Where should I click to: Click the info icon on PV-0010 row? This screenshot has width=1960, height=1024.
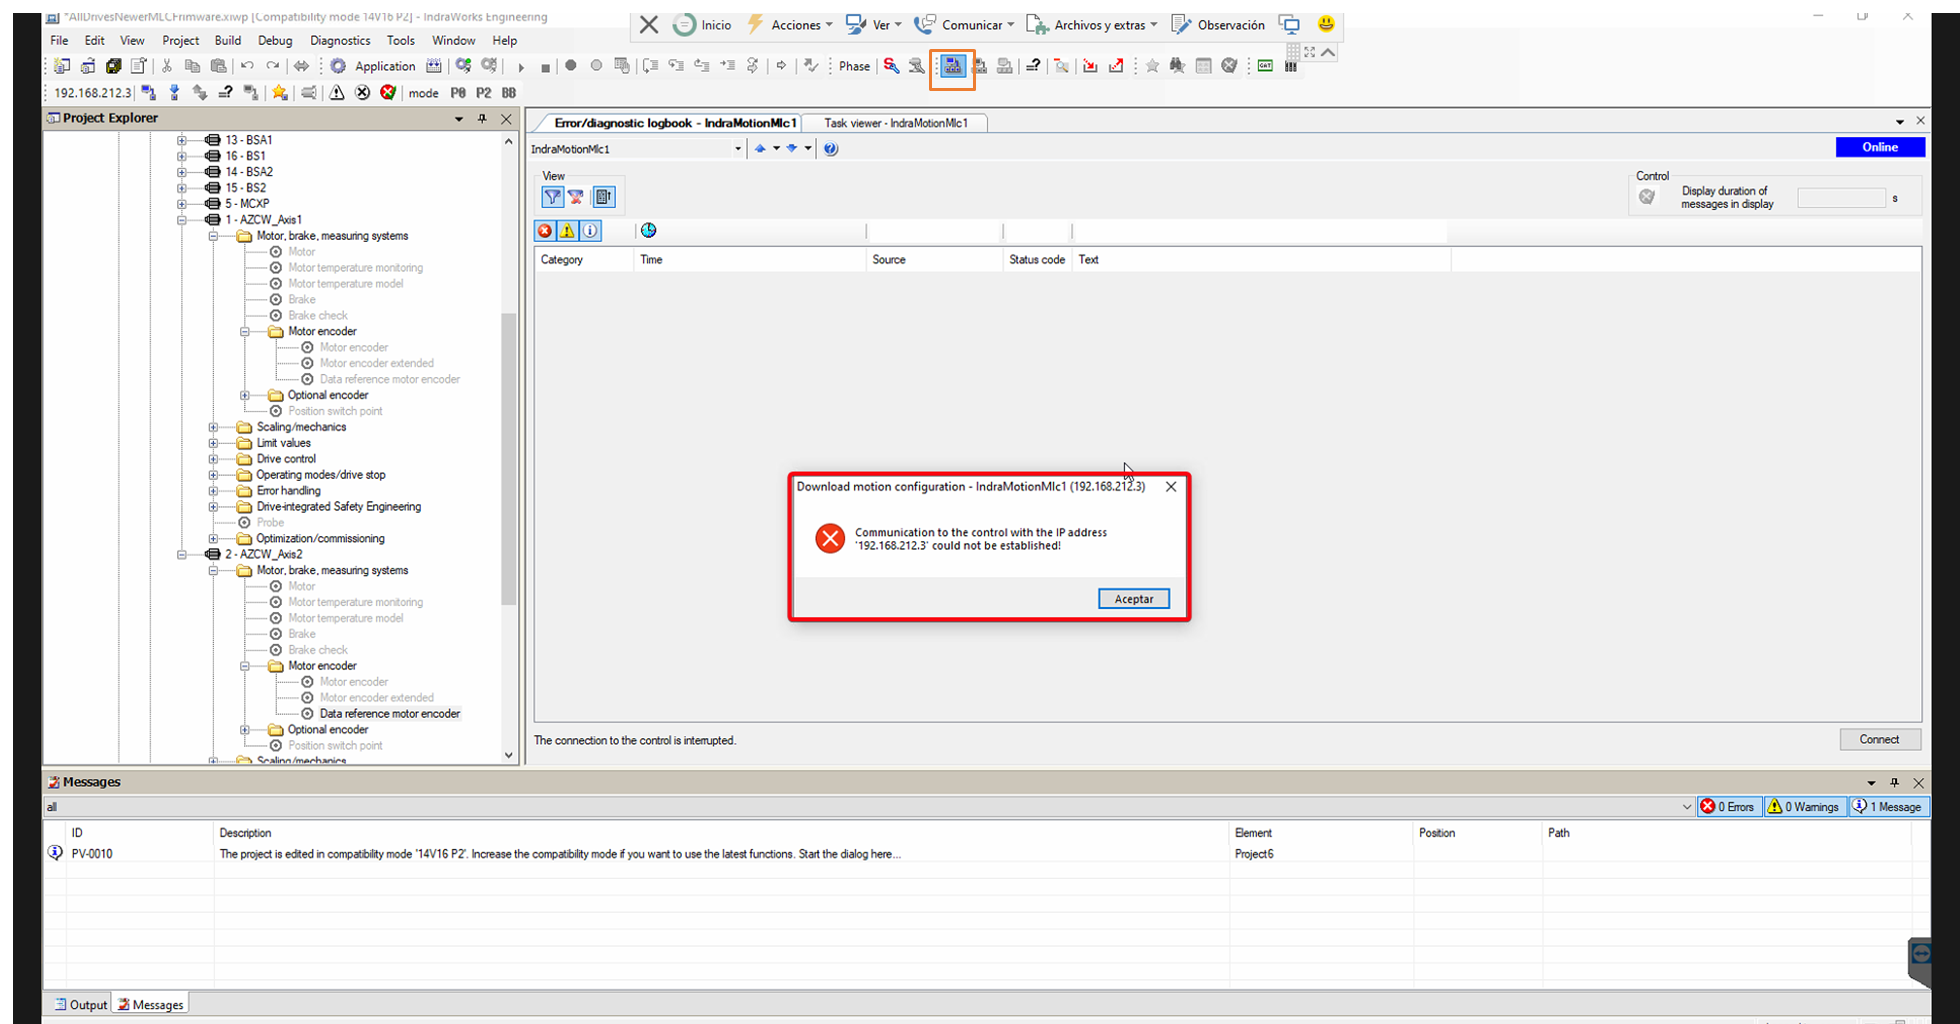(55, 854)
